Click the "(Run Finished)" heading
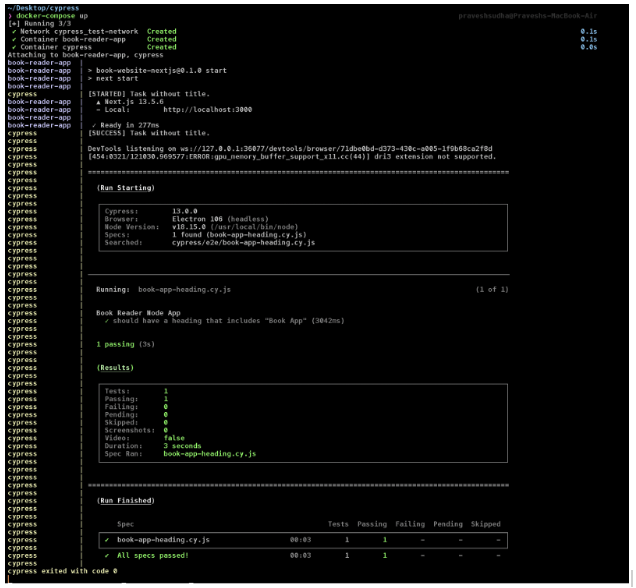This screenshot has width=636, height=588. click(126, 501)
